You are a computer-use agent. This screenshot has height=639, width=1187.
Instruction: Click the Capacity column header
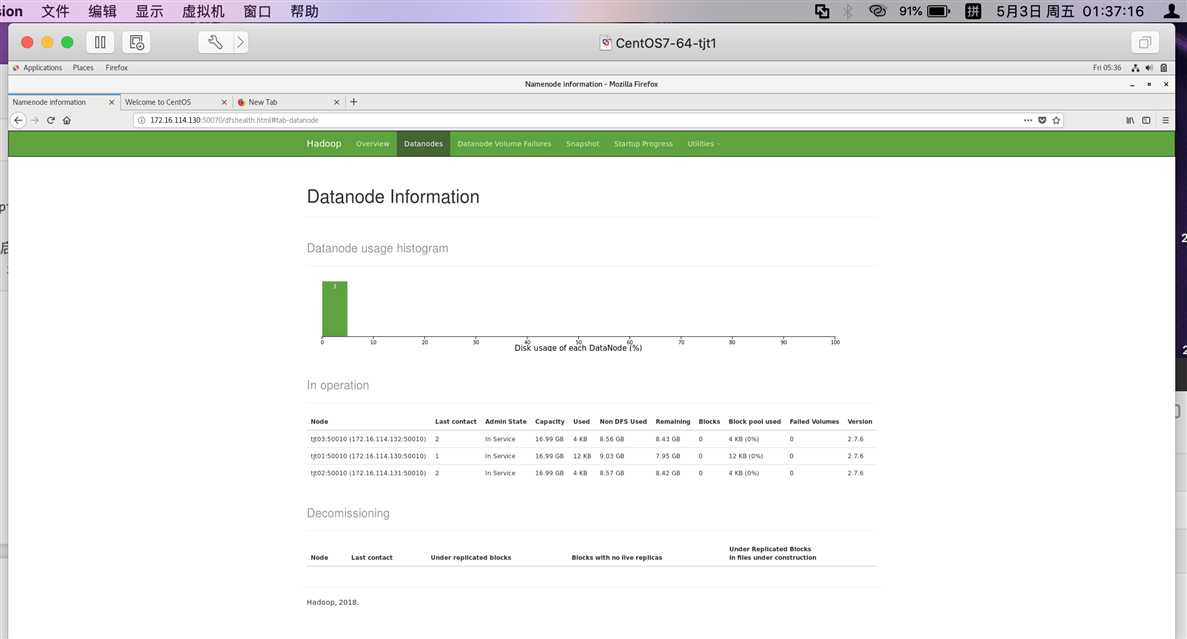[x=550, y=422]
